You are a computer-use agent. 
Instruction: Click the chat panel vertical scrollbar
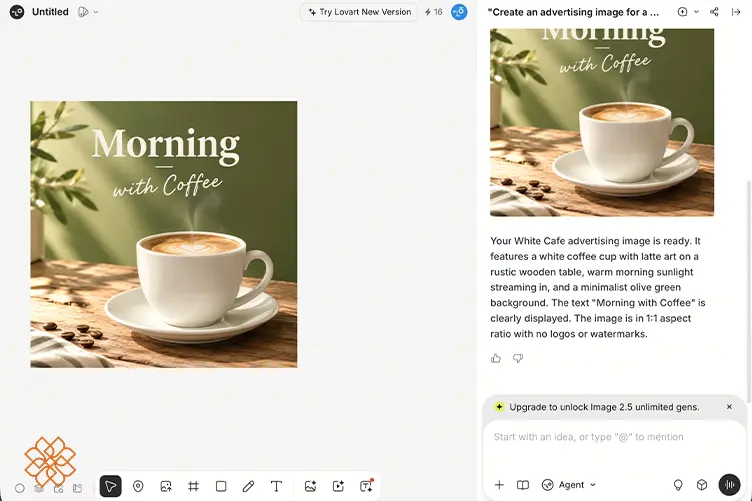tap(749, 291)
